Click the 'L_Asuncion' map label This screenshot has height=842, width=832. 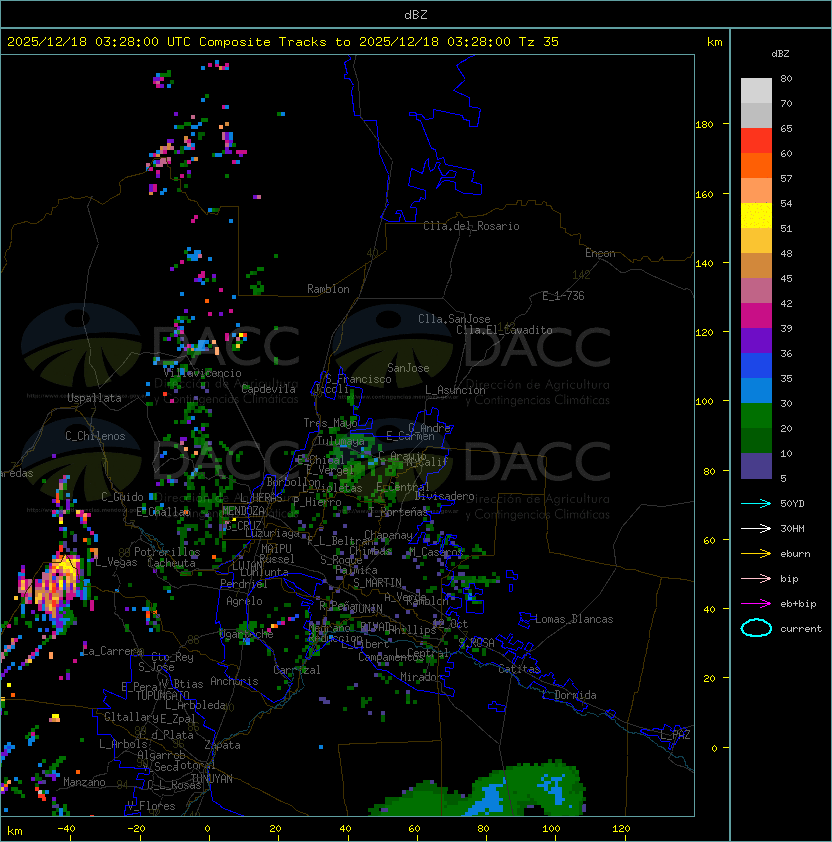click(455, 390)
